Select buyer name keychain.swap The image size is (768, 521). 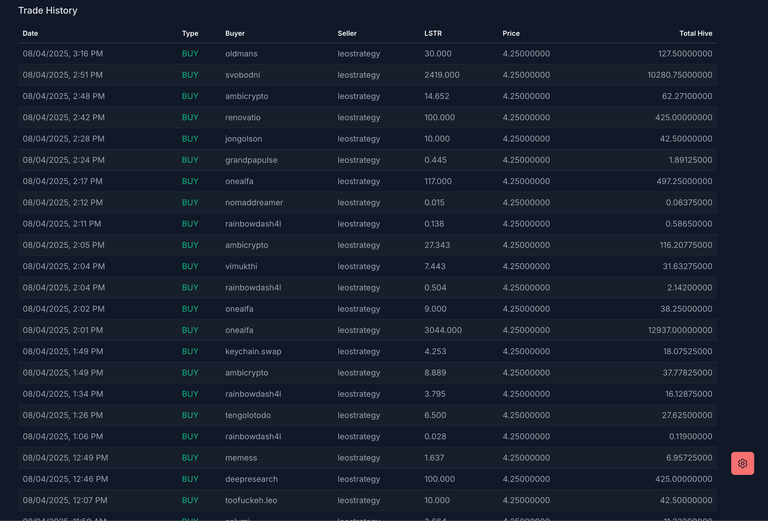tap(253, 352)
